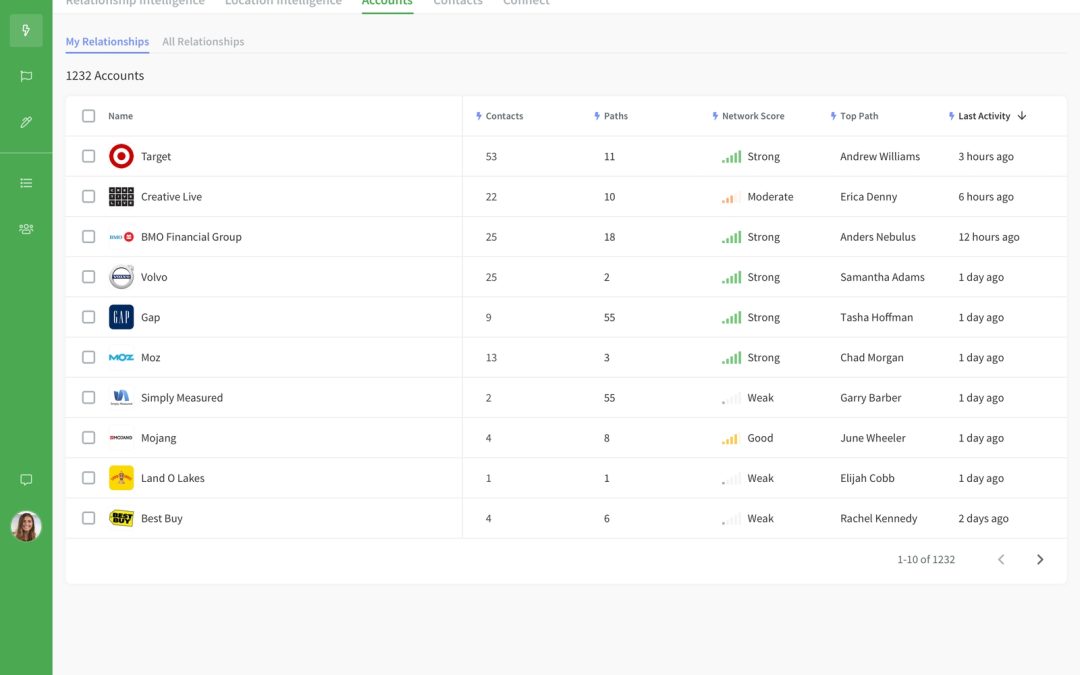1080x675 pixels.
Task: Click the Best Buy logo icon
Action: [121, 519]
